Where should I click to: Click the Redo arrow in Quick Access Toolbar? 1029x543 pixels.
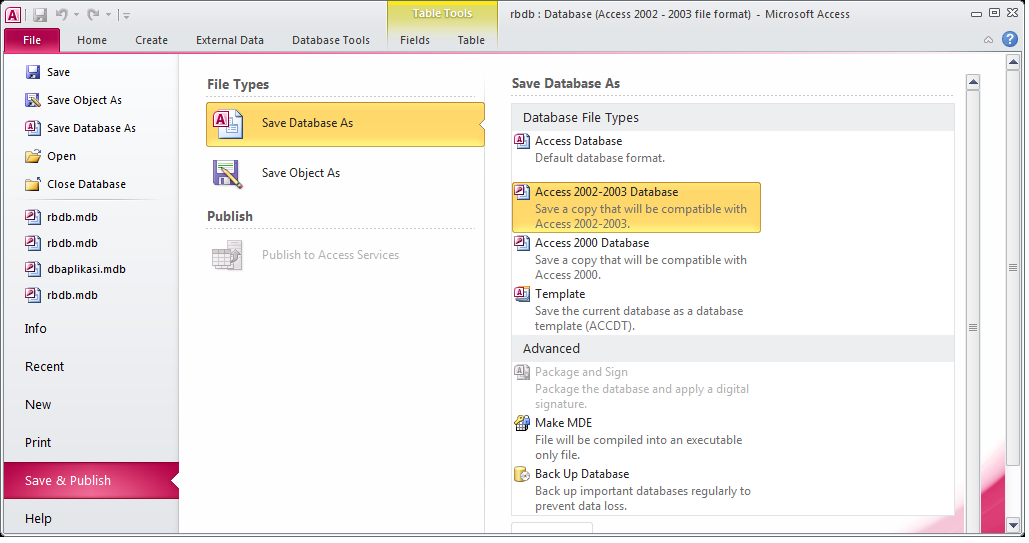click(93, 14)
